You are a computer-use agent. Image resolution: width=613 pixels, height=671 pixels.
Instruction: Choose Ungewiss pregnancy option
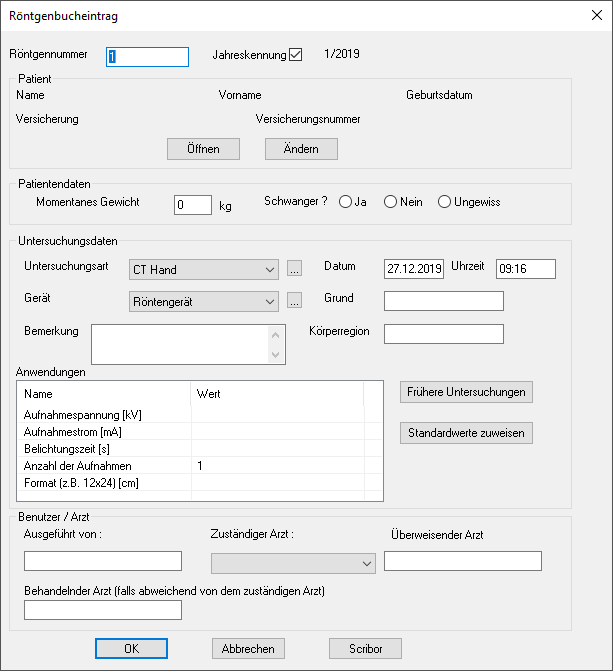(444, 202)
